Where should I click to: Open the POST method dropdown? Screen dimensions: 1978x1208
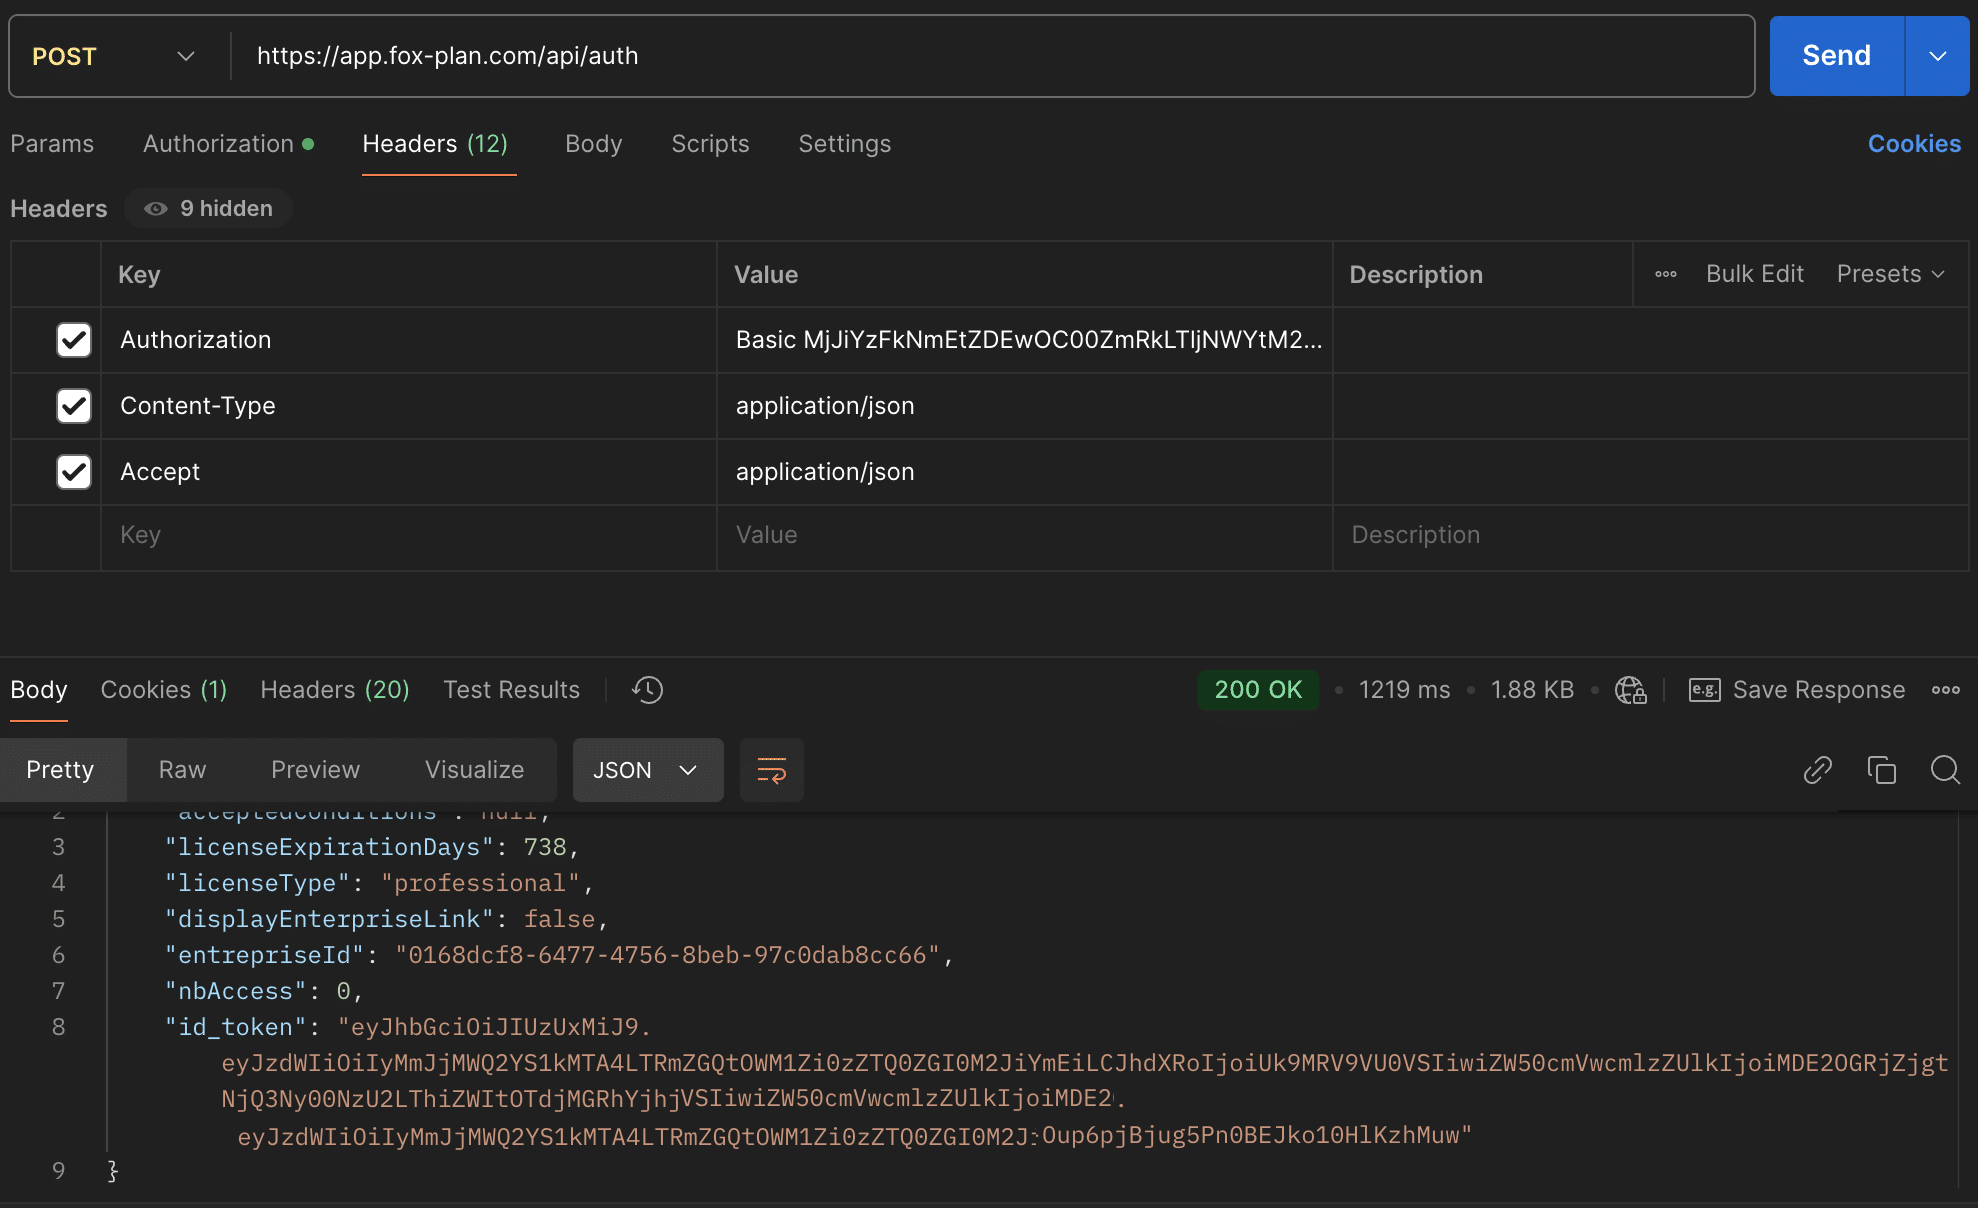[x=113, y=56]
